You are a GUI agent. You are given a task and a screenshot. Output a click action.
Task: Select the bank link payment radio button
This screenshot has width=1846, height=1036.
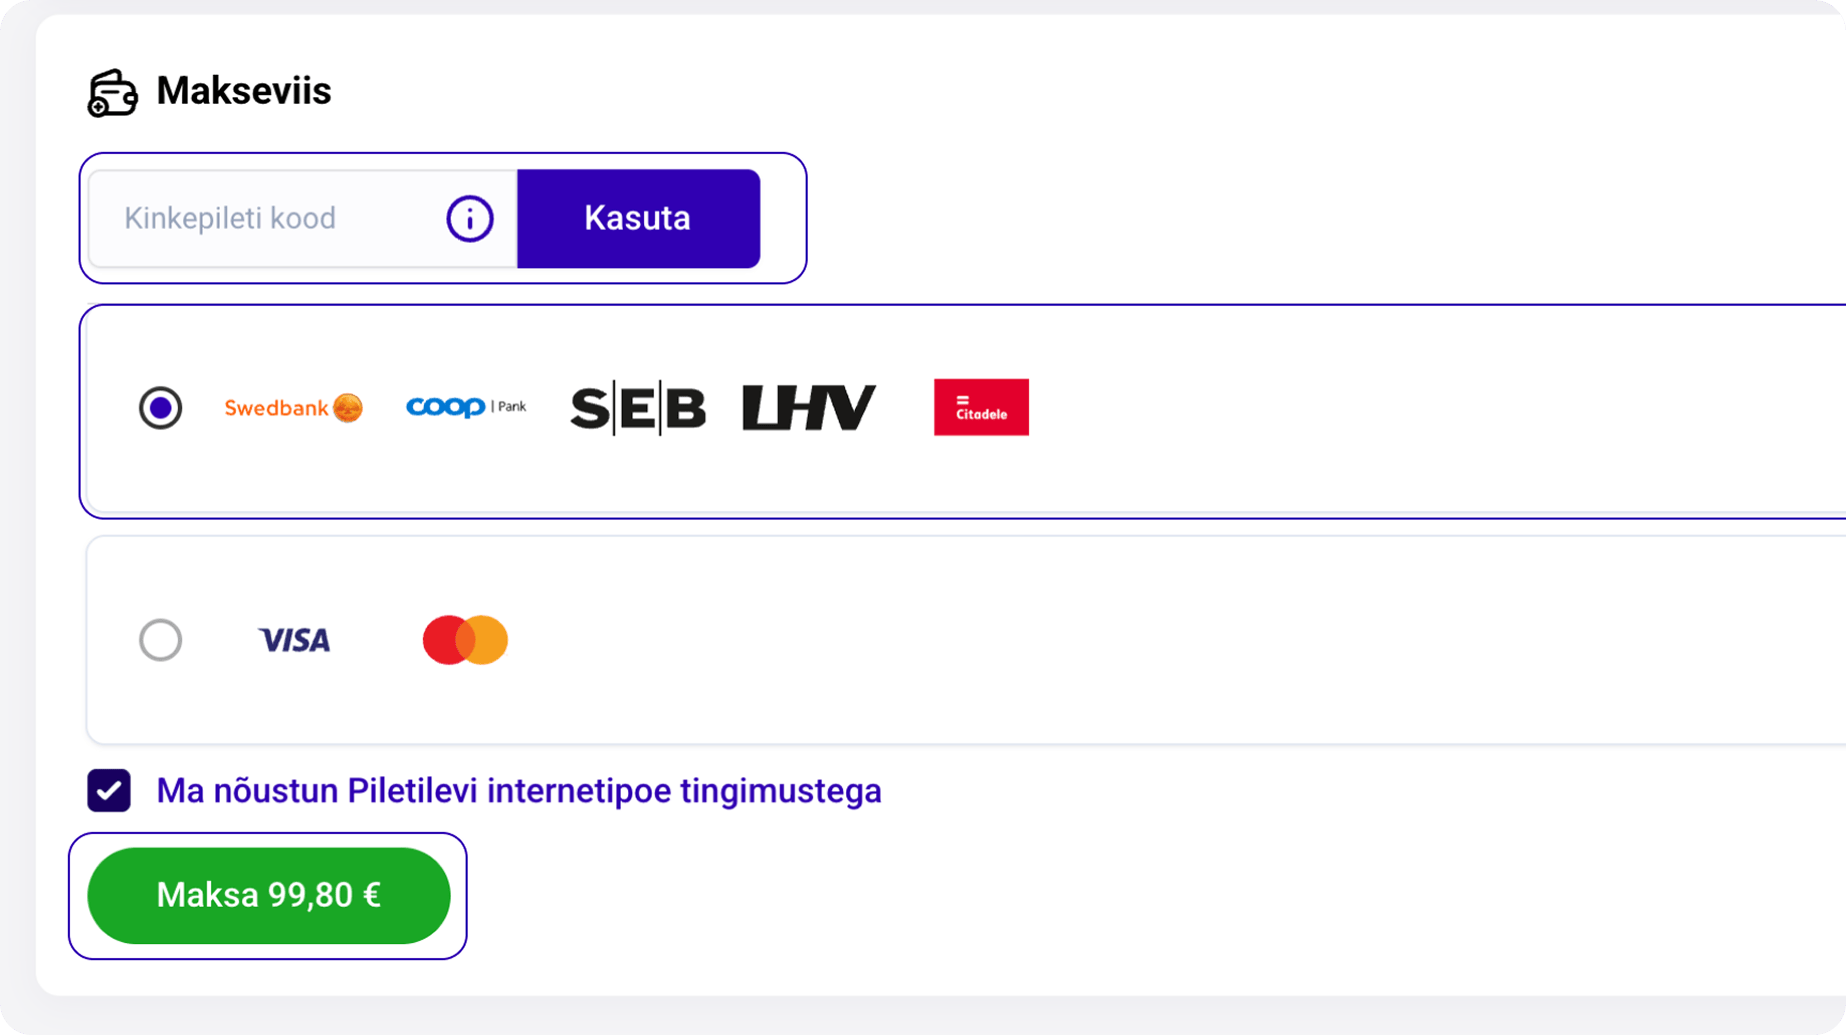click(x=160, y=408)
